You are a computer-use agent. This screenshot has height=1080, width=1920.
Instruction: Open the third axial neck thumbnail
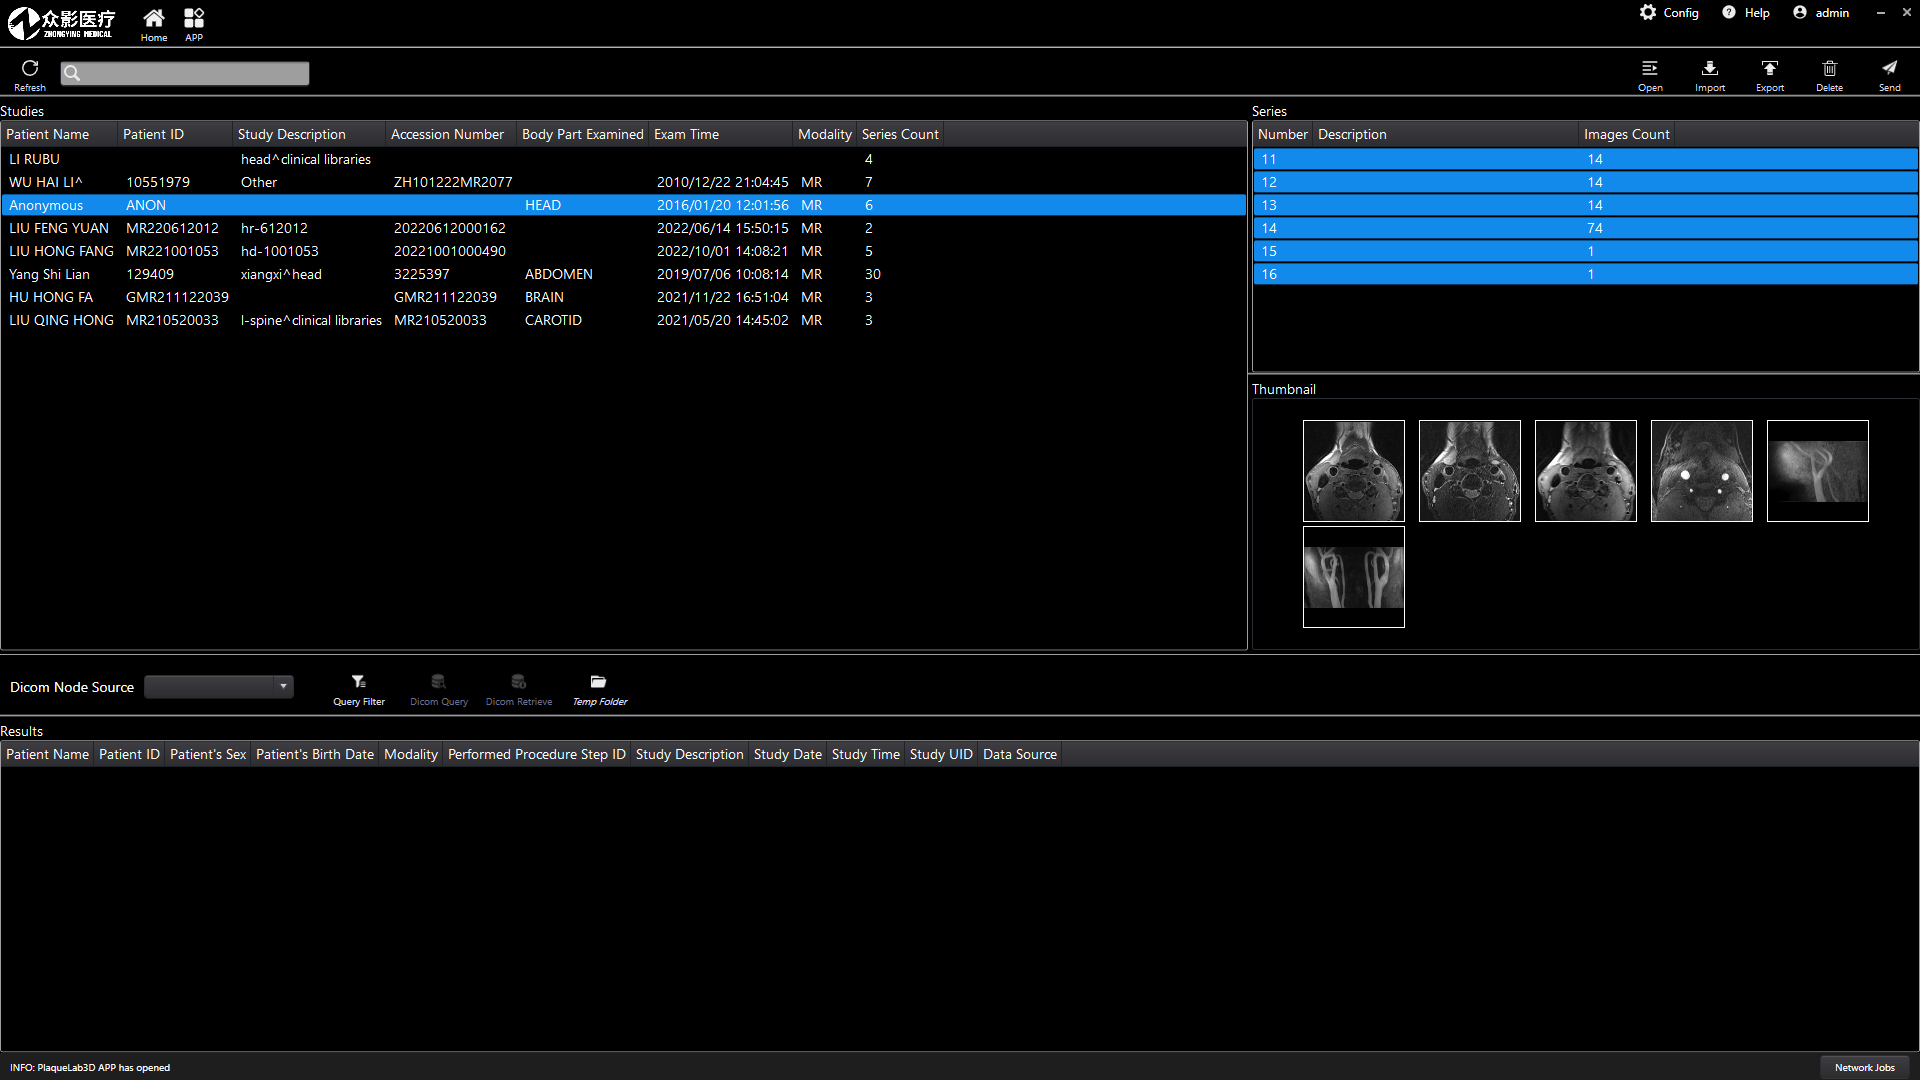click(1586, 471)
